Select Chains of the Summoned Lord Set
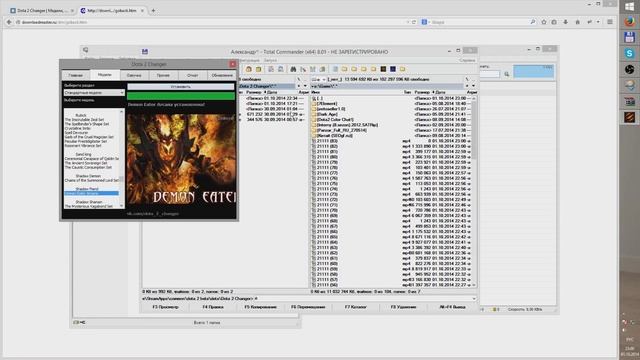Viewport: 640px width, 360px height. 92,180
